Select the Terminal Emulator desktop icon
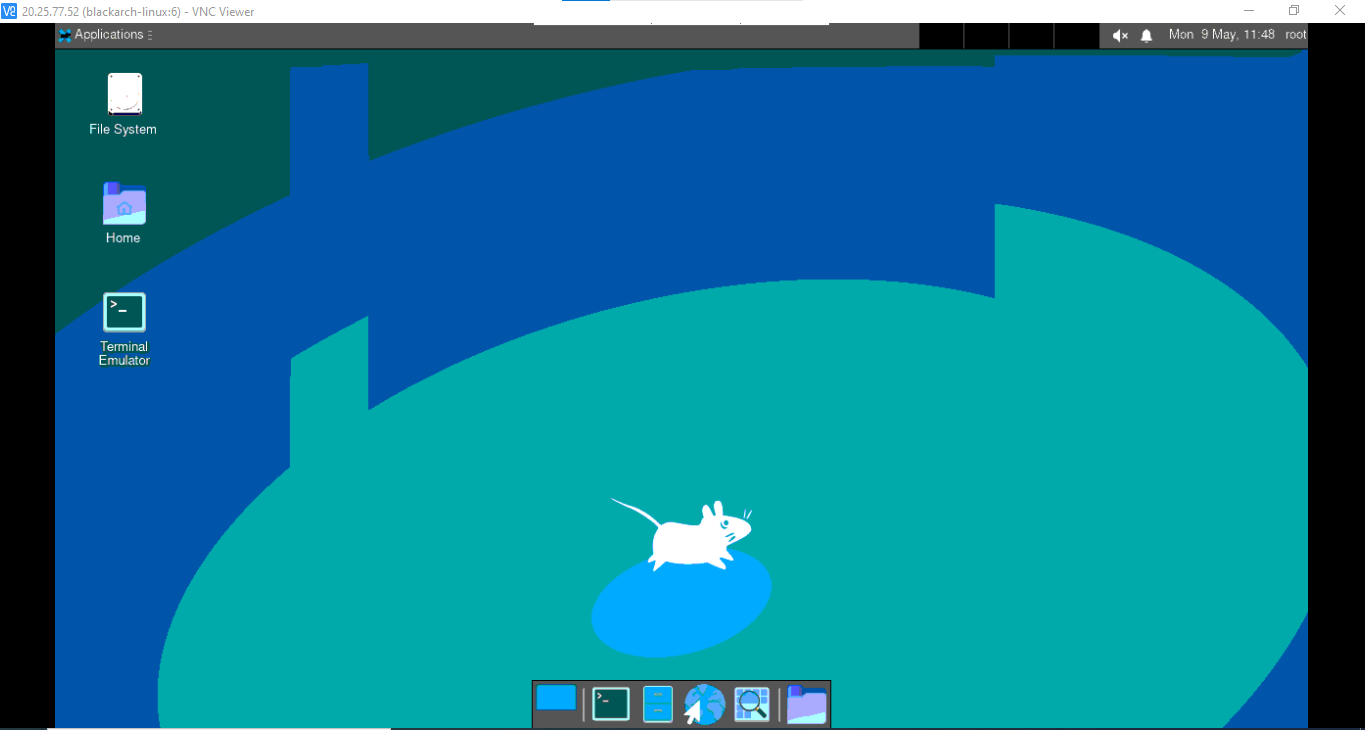 tap(124, 329)
